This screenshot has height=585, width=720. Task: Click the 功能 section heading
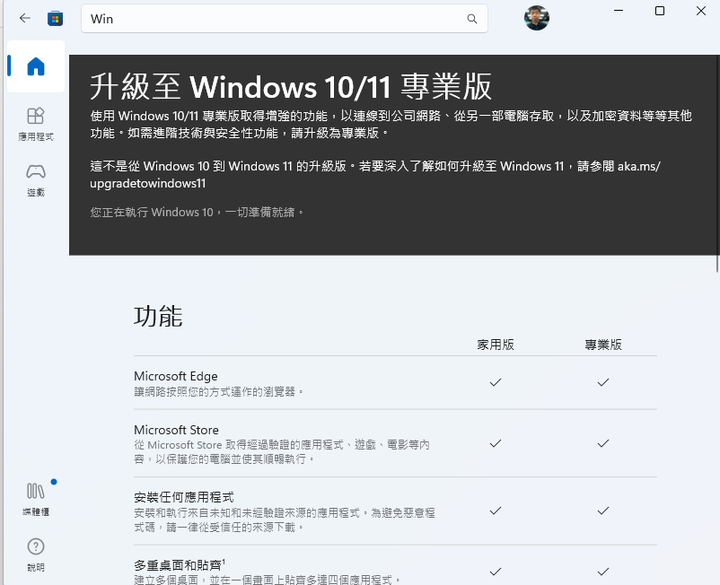pyautogui.click(x=158, y=316)
